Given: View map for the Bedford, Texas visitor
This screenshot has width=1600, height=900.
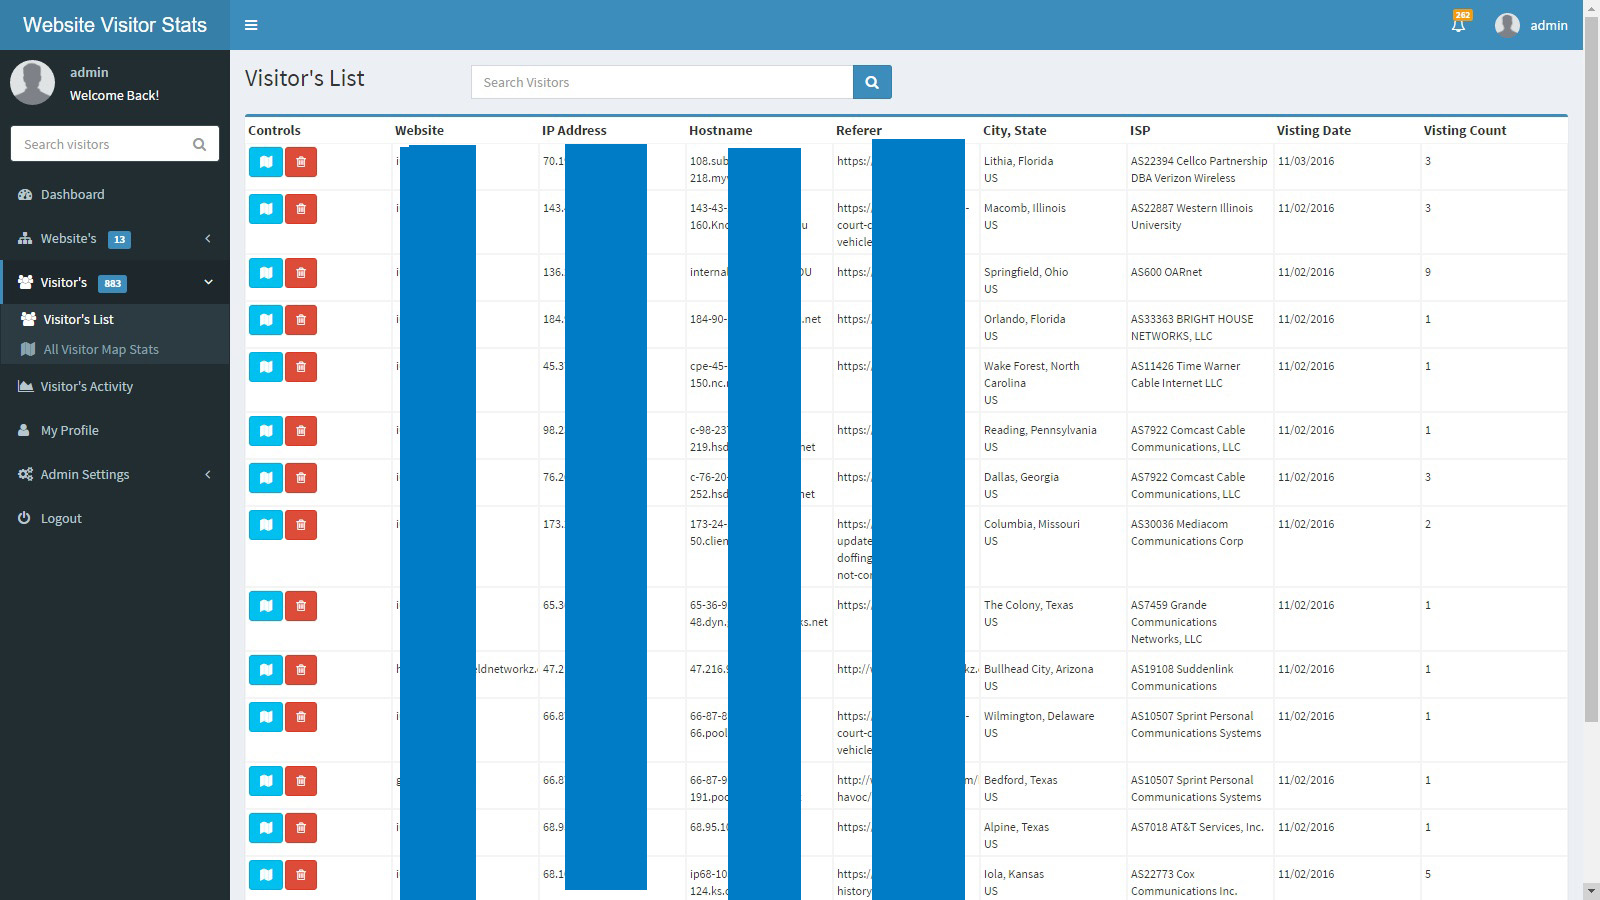Looking at the screenshot, I should pos(266,780).
